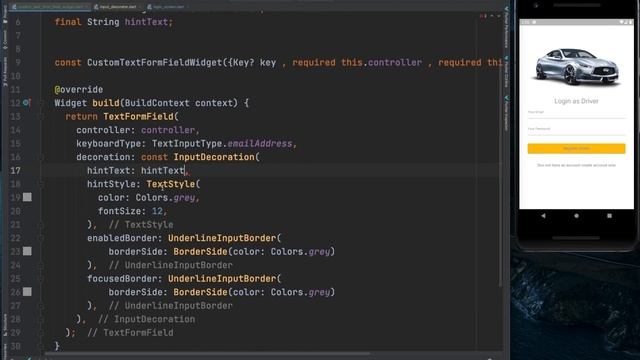Open the Commit tool window
Screen dimensions: 640x360
pyautogui.click(x=5, y=40)
